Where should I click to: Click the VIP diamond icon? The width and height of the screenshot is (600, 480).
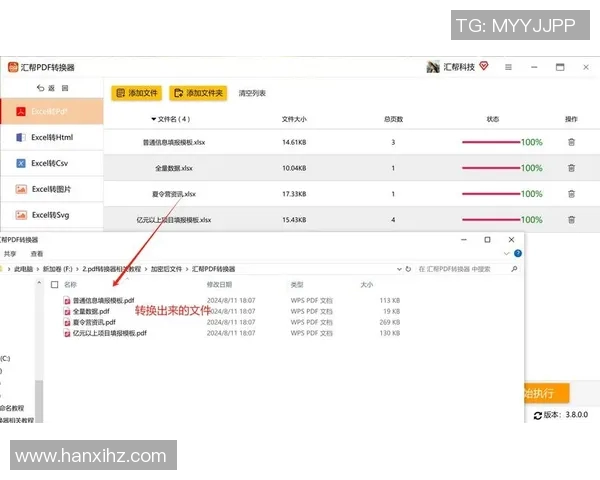[484, 66]
